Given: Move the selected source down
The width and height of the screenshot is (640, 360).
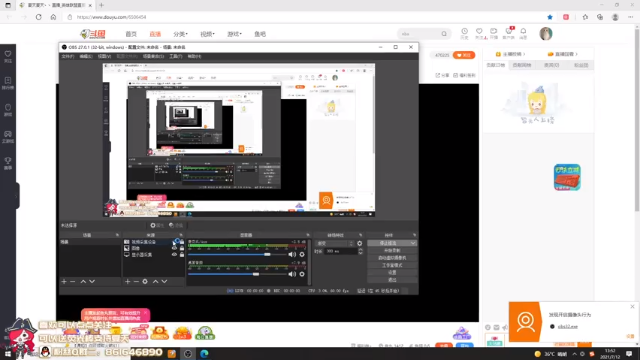Looking at the screenshot, I should pos(164,281).
